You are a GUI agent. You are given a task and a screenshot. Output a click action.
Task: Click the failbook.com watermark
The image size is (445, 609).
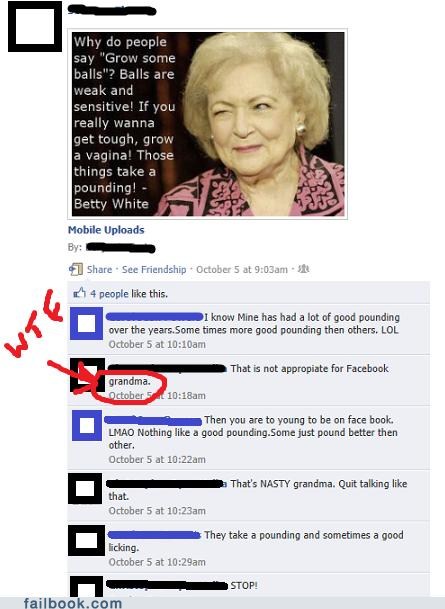pos(73,603)
